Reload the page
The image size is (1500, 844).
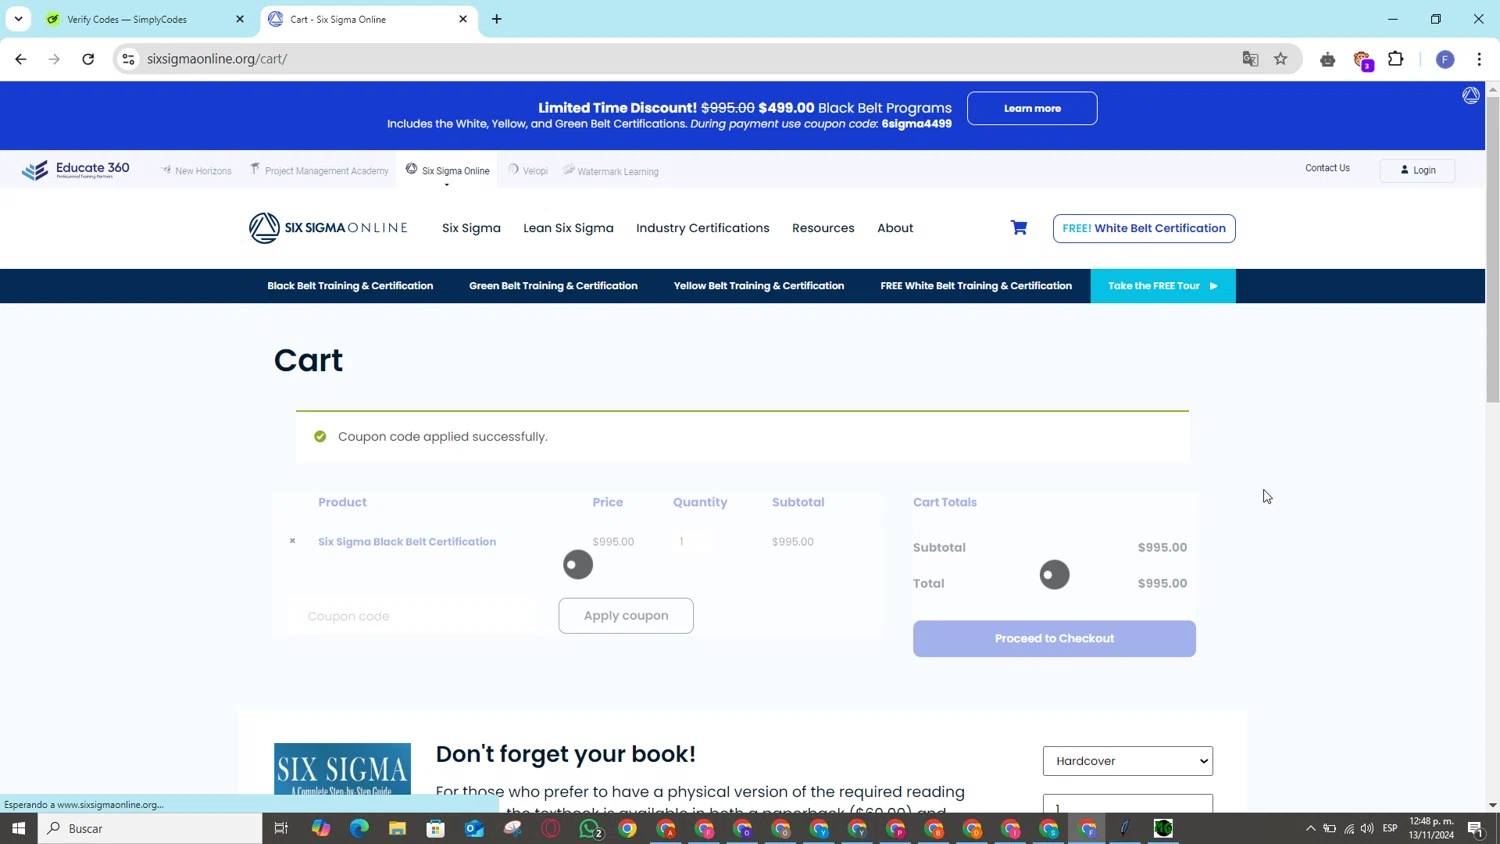tap(88, 59)
